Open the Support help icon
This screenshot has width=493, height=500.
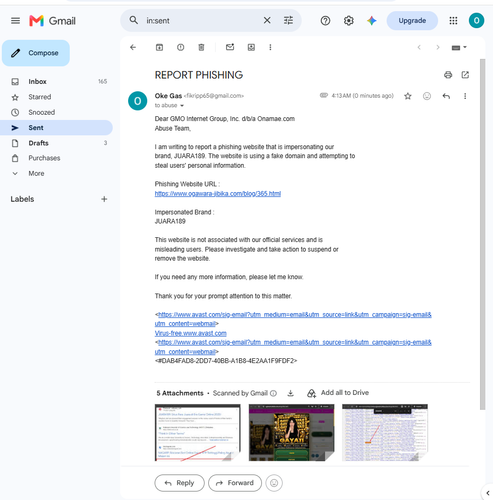(x=325, y=21)
